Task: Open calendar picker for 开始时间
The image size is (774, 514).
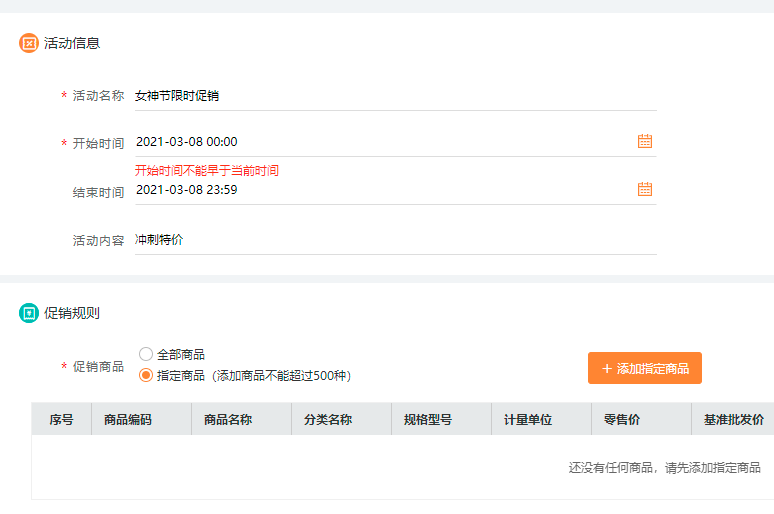Action: click(645, 141)
